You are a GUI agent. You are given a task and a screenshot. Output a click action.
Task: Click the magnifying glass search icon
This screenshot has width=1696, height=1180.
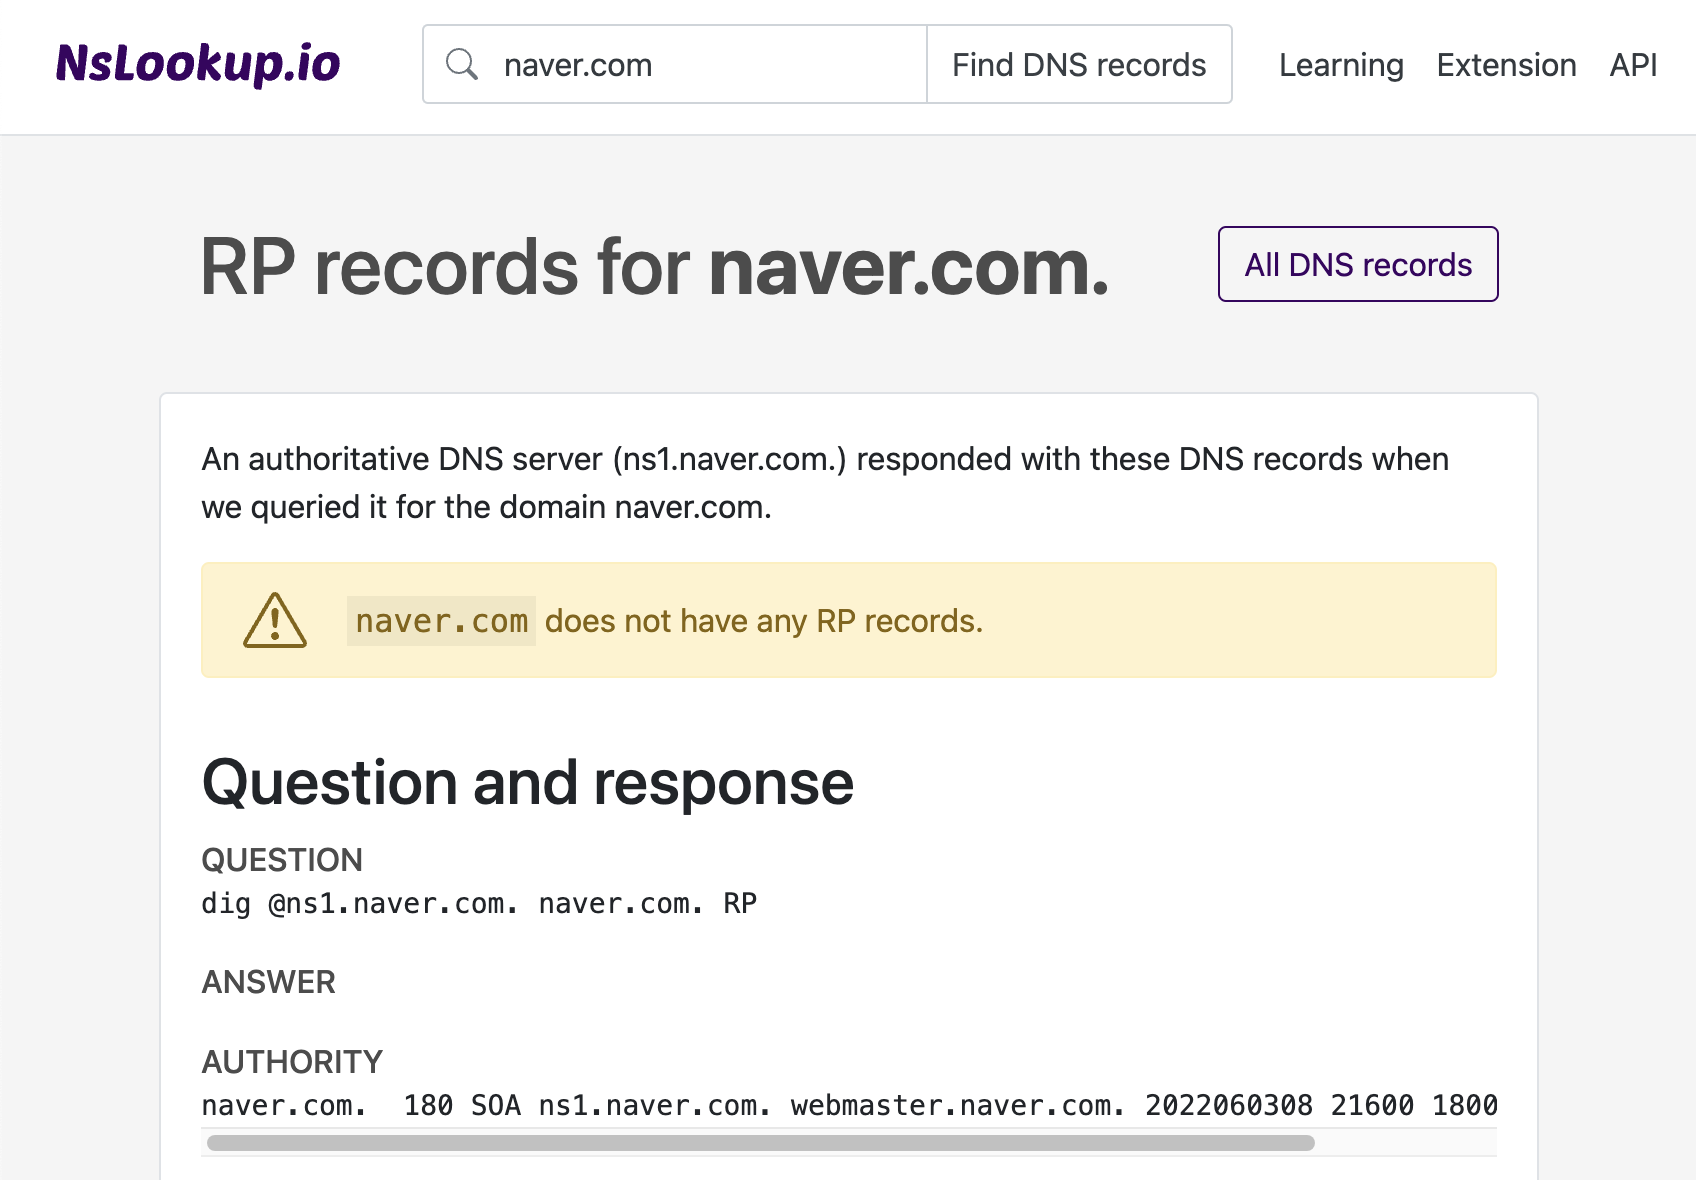(x=462, y=63)
